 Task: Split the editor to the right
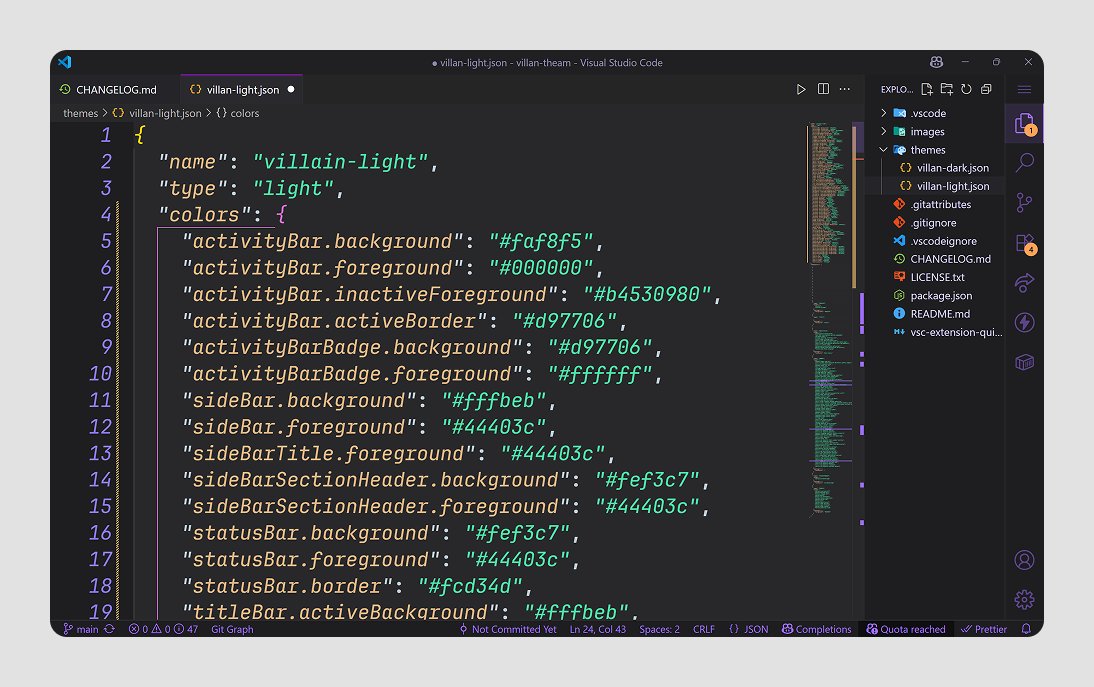pyautogui.click(x=823, y=89)
